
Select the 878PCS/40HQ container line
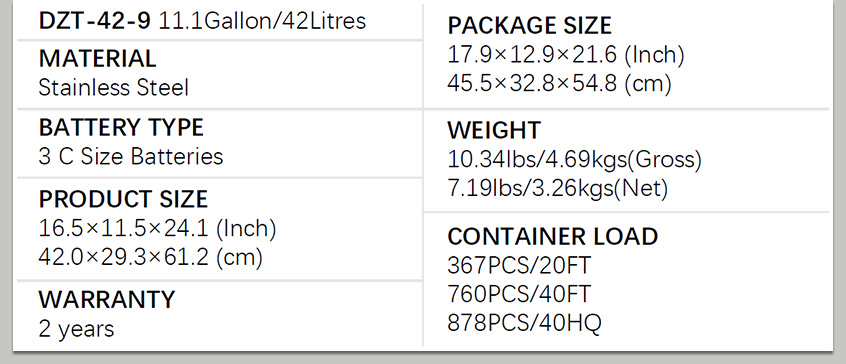click(x=524, y=324)
